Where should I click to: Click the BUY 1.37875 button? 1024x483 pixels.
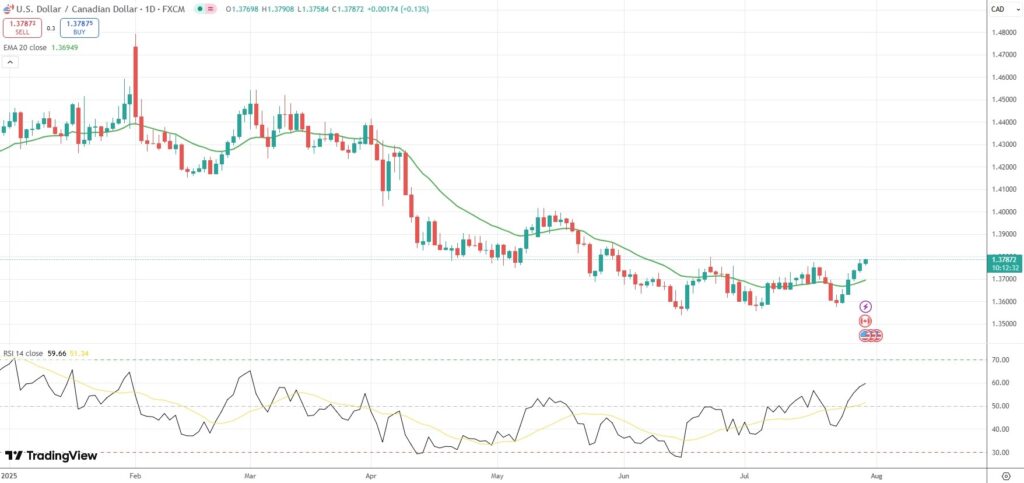point(79,28)
